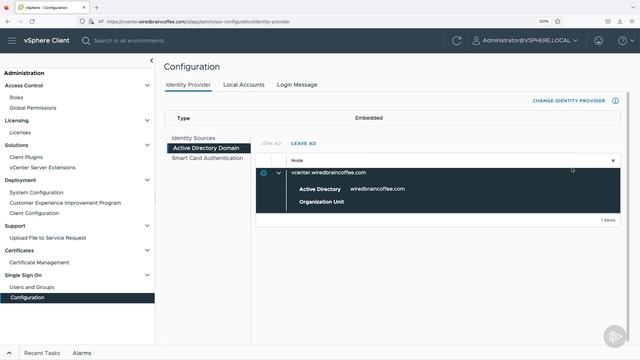The width and height of the screenshot is (640, 360).
Task: Select Configuration under Single Sign On
Action: (x=78, y=298)
